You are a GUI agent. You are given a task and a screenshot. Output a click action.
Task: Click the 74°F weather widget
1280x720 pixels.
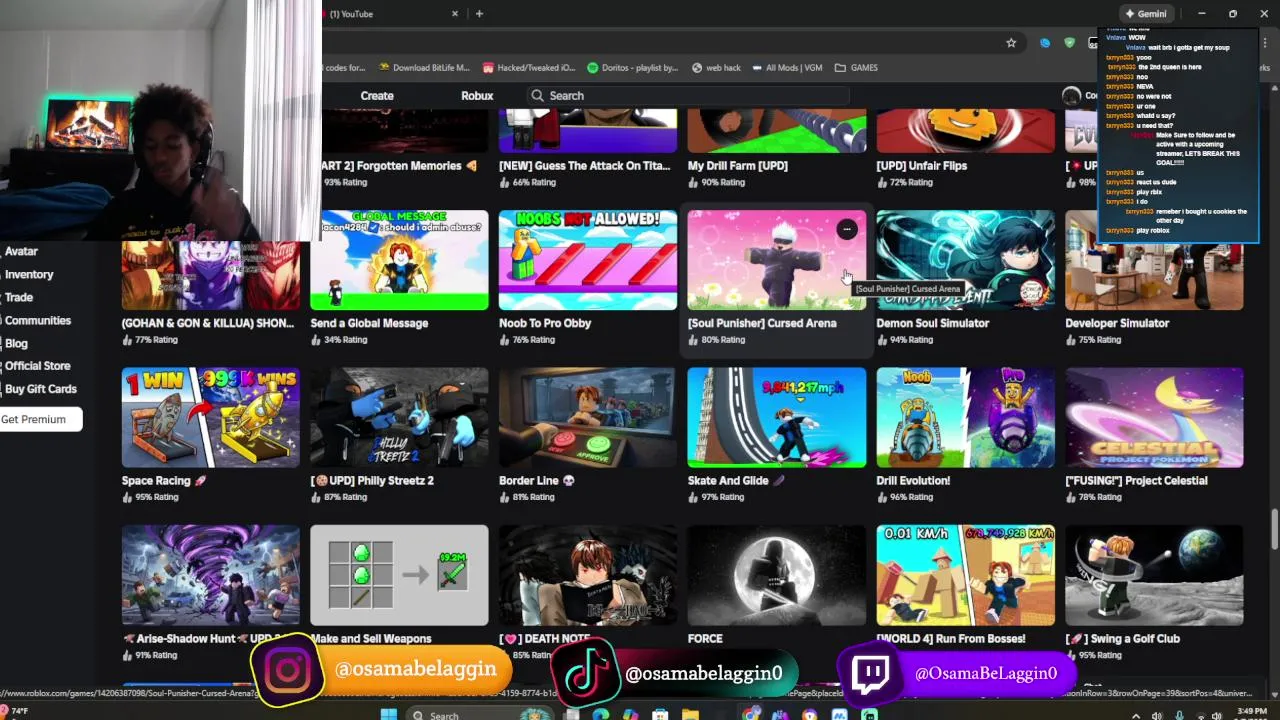coord(18,711)
